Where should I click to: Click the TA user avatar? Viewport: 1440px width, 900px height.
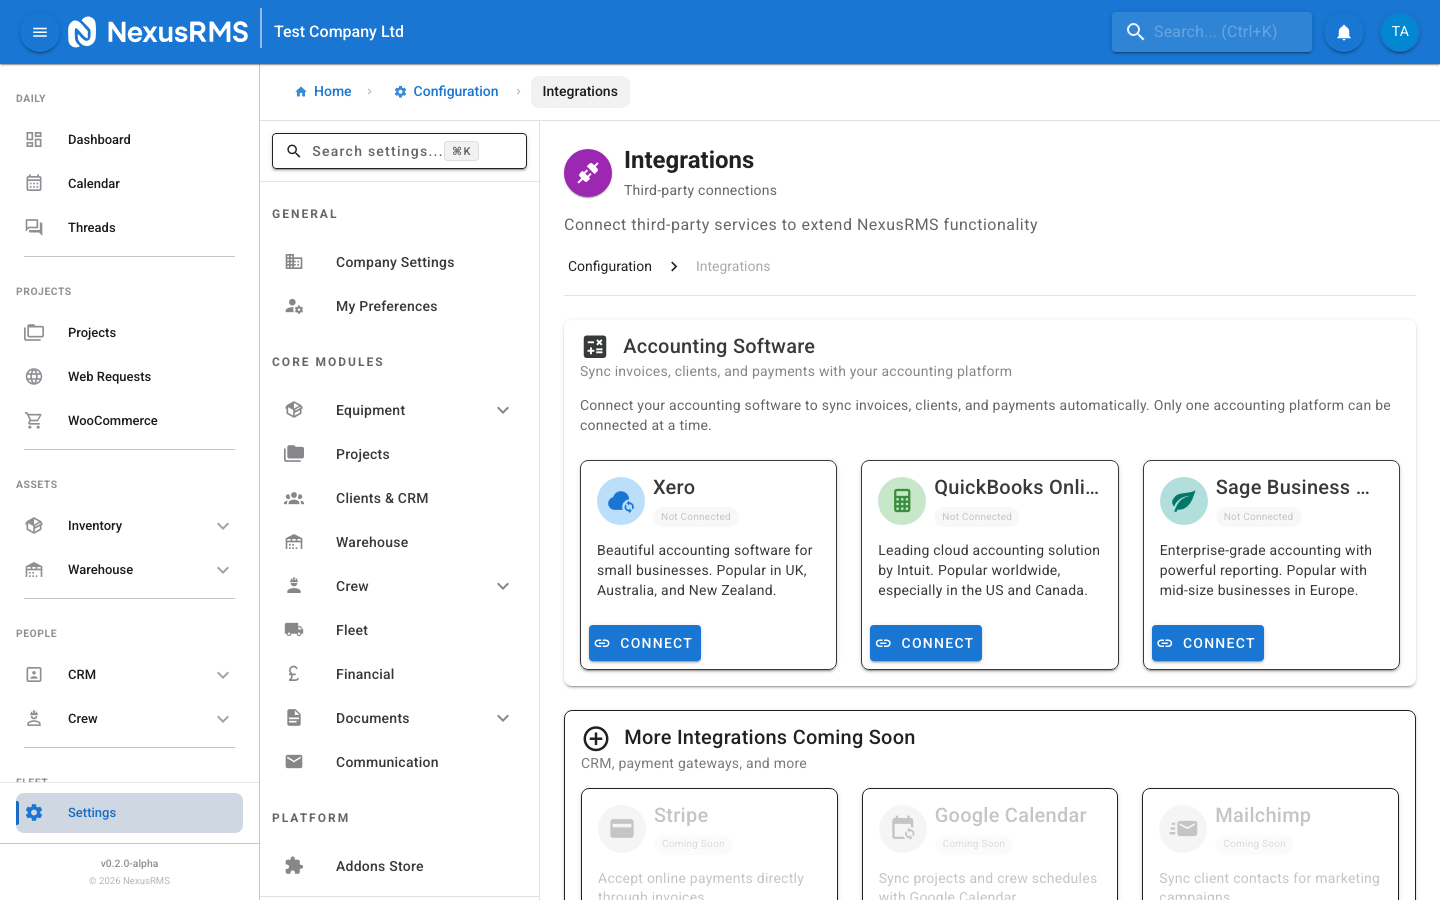pyautogui.click(x=1399, y=31)
